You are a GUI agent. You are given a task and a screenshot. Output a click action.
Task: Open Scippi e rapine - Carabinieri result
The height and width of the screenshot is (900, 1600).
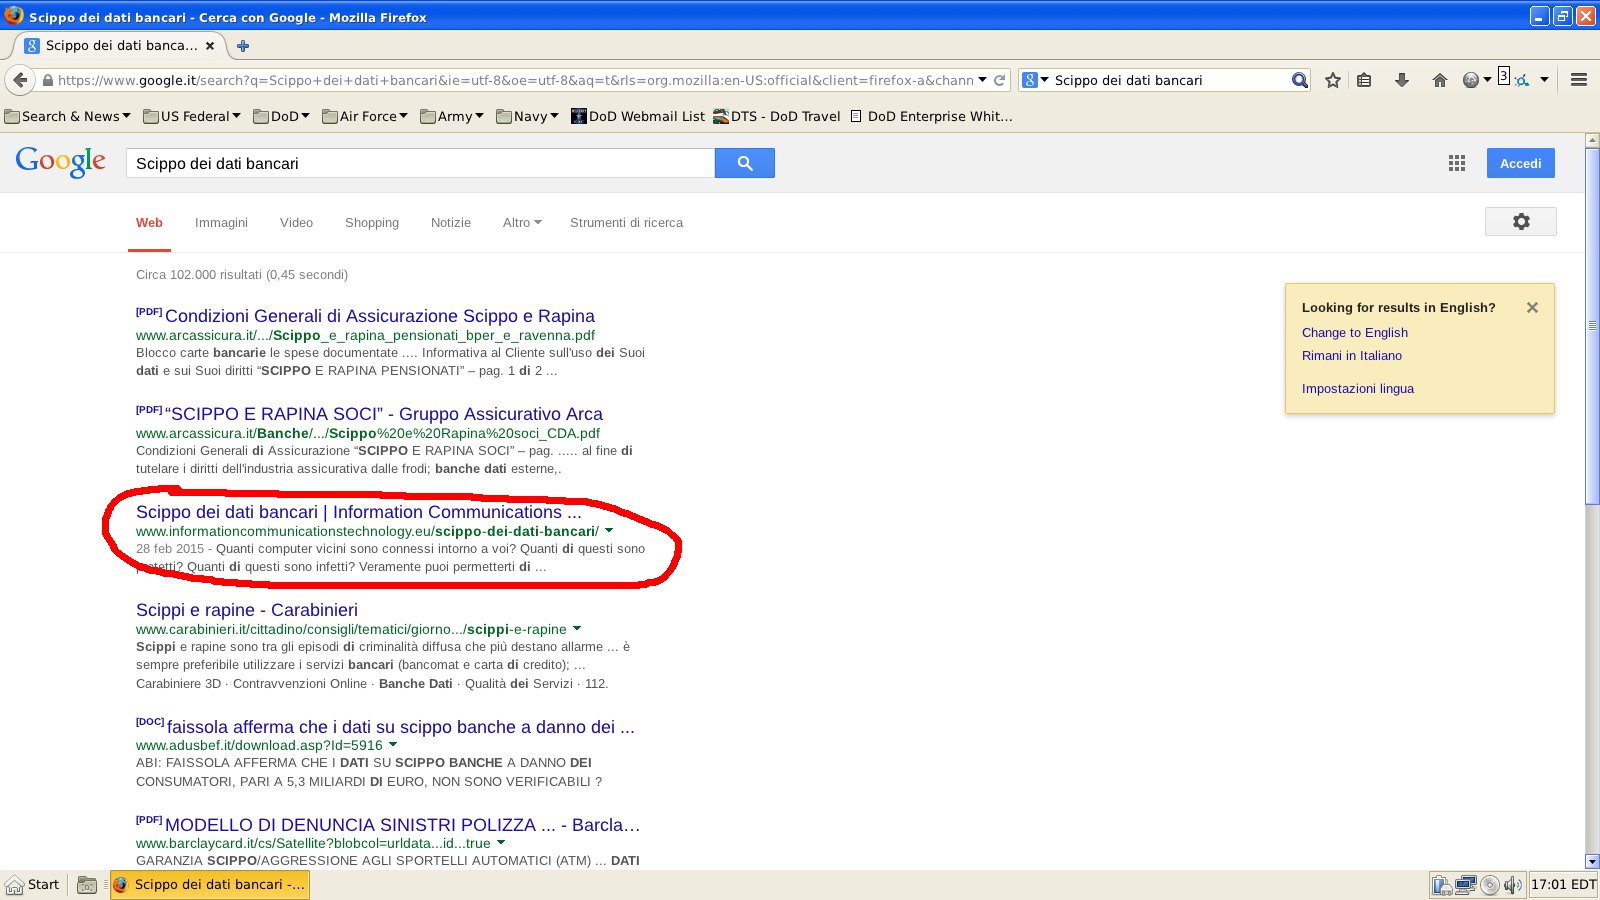247,610
